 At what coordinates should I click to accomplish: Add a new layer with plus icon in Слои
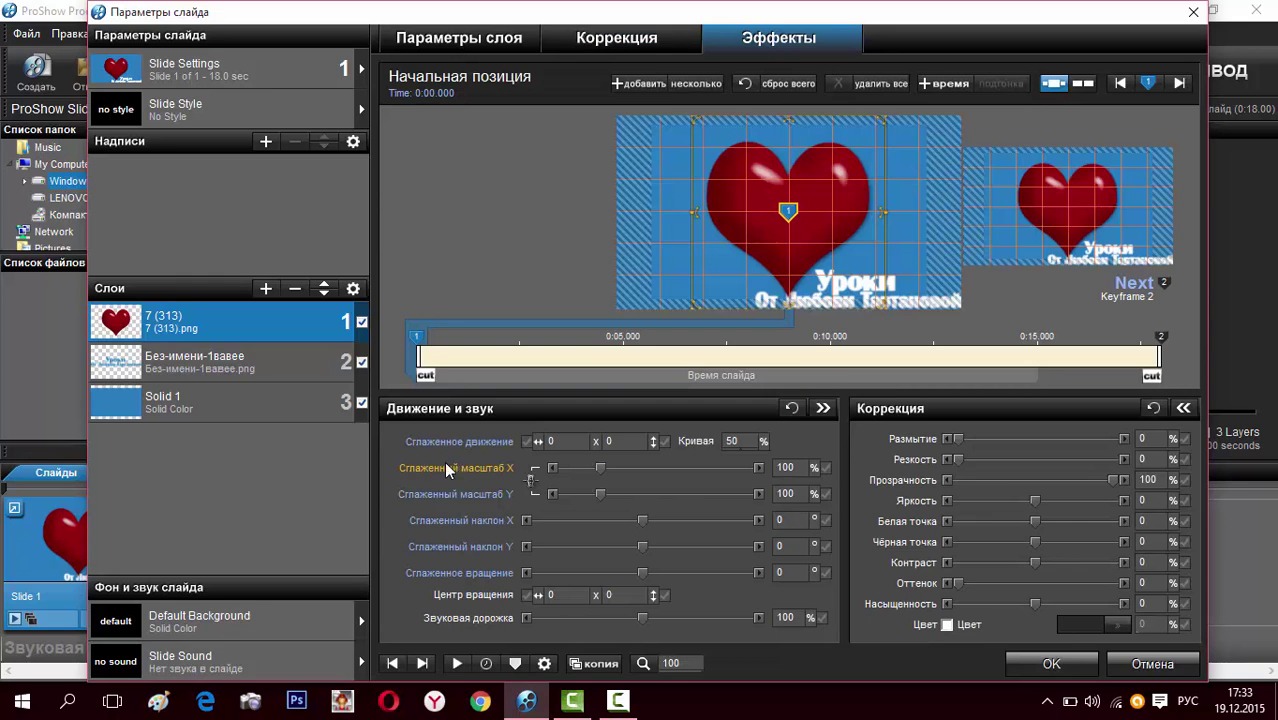tap(266, 289)
